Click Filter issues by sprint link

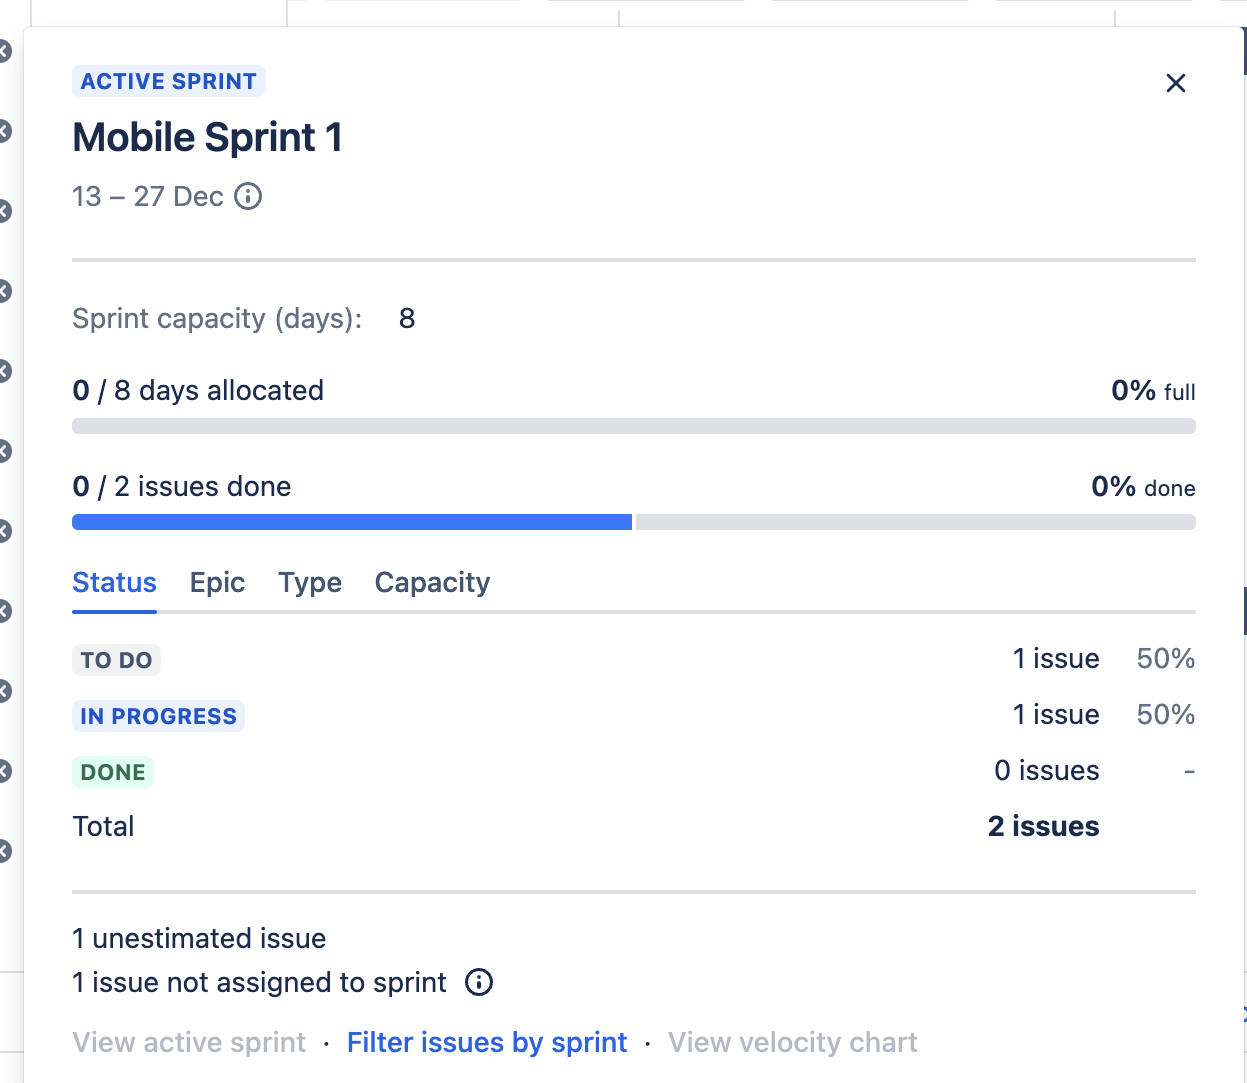point(487,1042)
